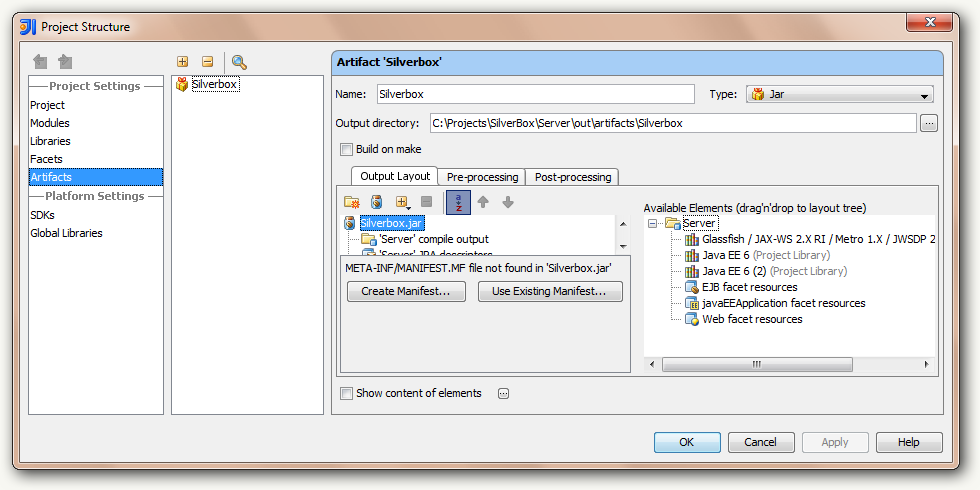Click the Silverbox.jar archive icon
Image resolution: width=980 pixels, height=490 pixels.
click(350, 223)
